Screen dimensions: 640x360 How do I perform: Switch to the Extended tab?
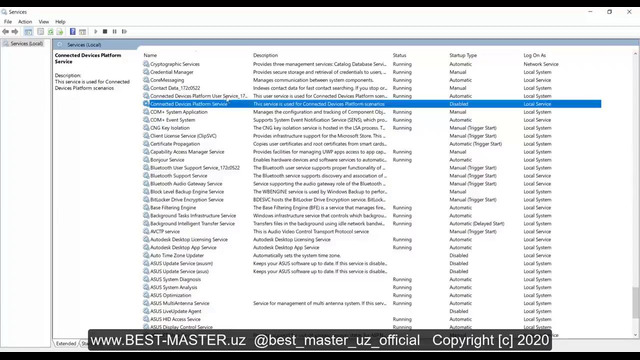[x=66, y=344]
